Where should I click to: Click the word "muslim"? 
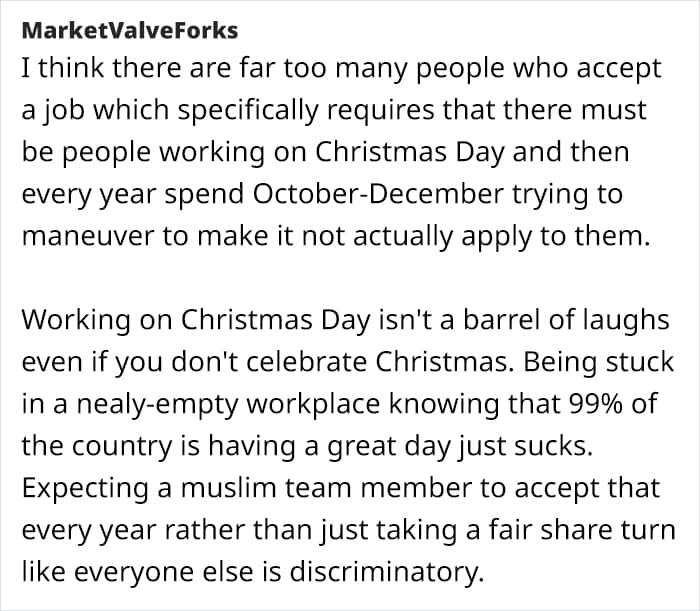coord(229,487)
